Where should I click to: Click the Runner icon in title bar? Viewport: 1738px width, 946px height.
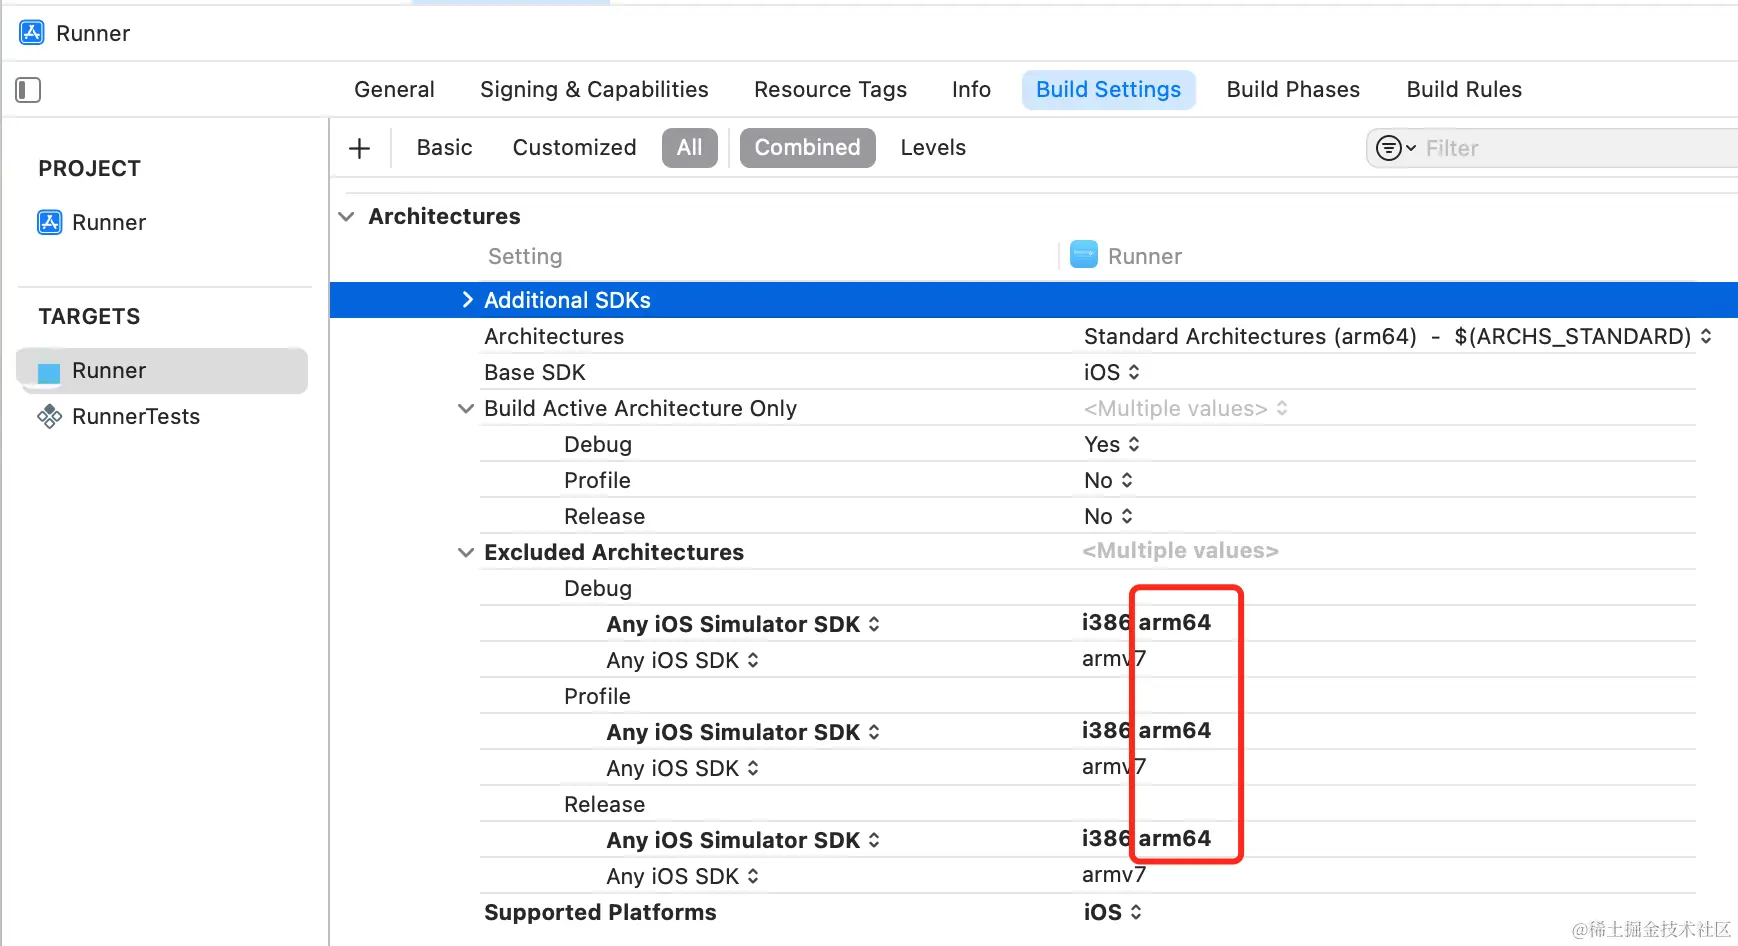click(32, 33)
